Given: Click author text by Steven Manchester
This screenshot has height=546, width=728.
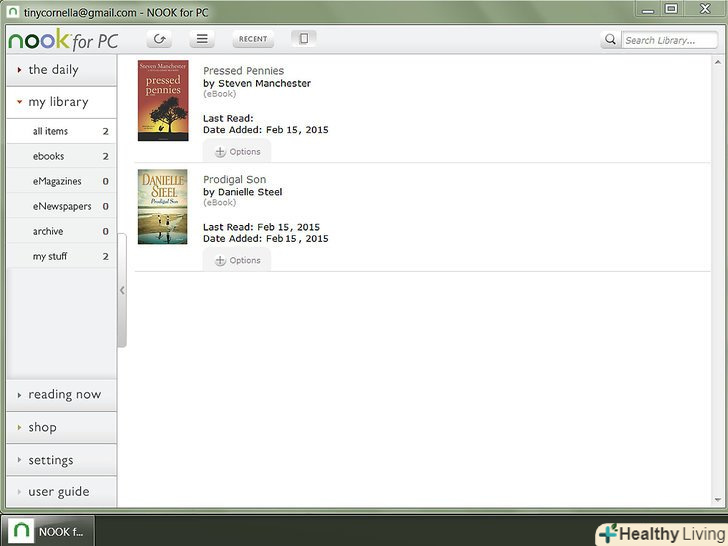Looking at the screenshot, I should [x=257, y=84].
